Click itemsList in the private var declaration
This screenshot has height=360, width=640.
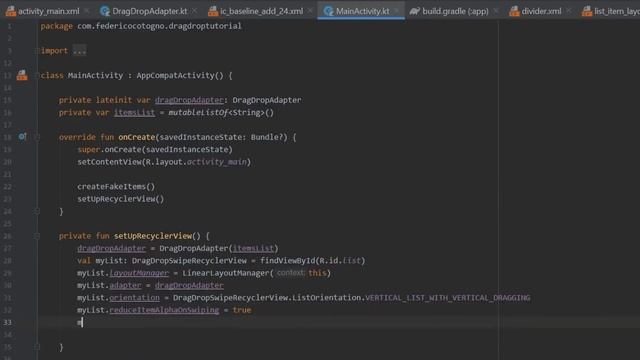[x=134, y=113]
